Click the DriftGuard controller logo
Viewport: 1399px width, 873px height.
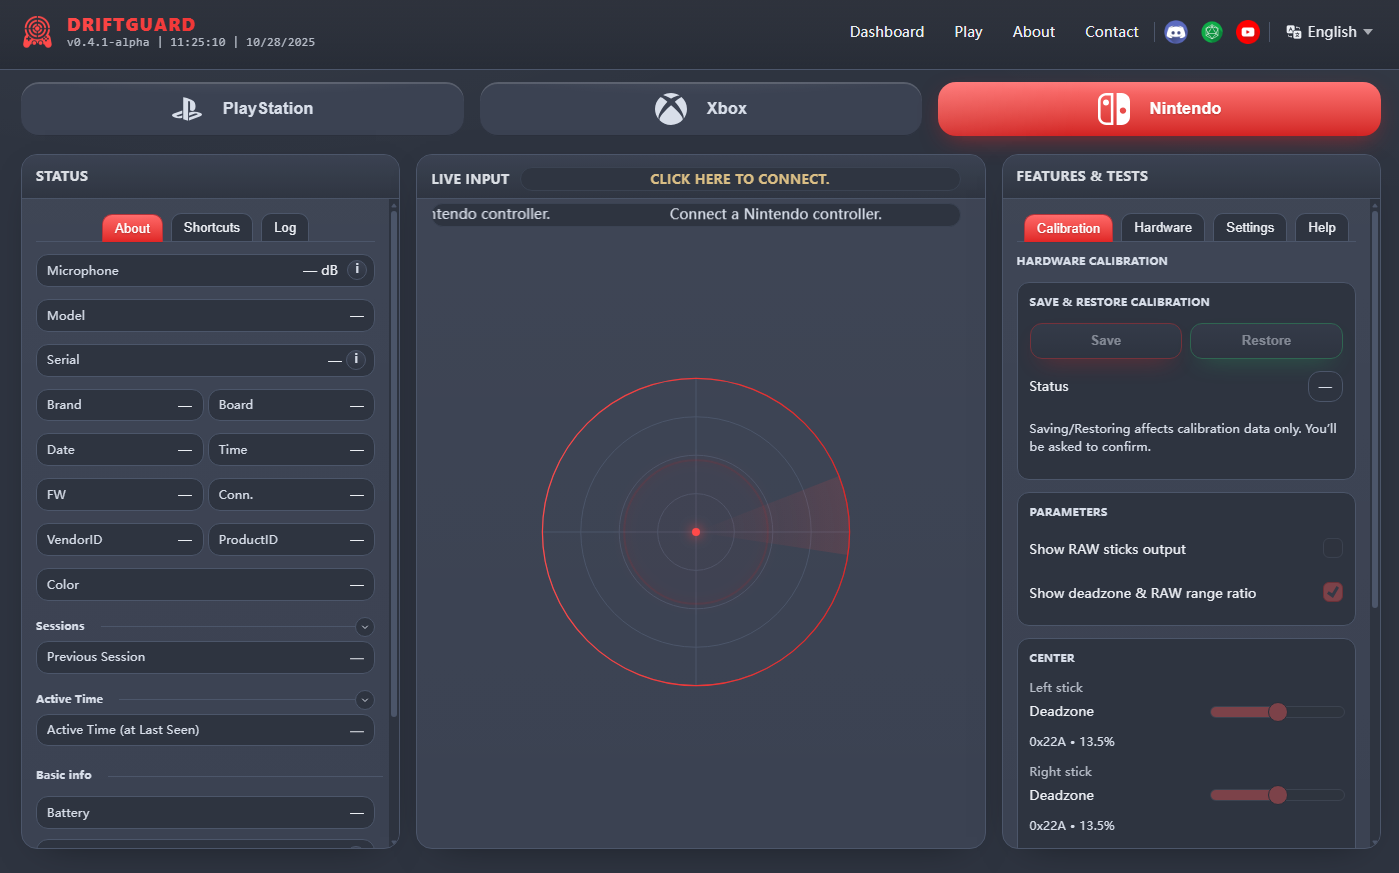point(37,32)
